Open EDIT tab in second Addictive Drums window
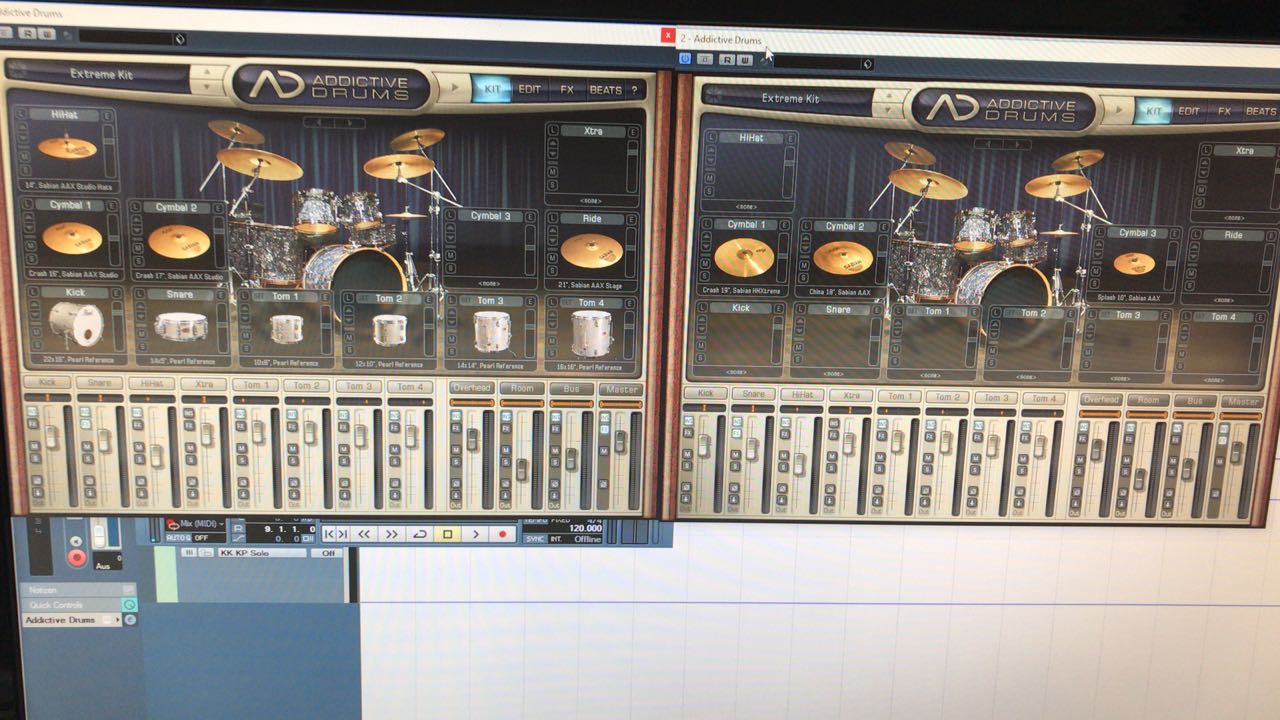Screen dimensions: 1280x720 (x=1188, y=111)
